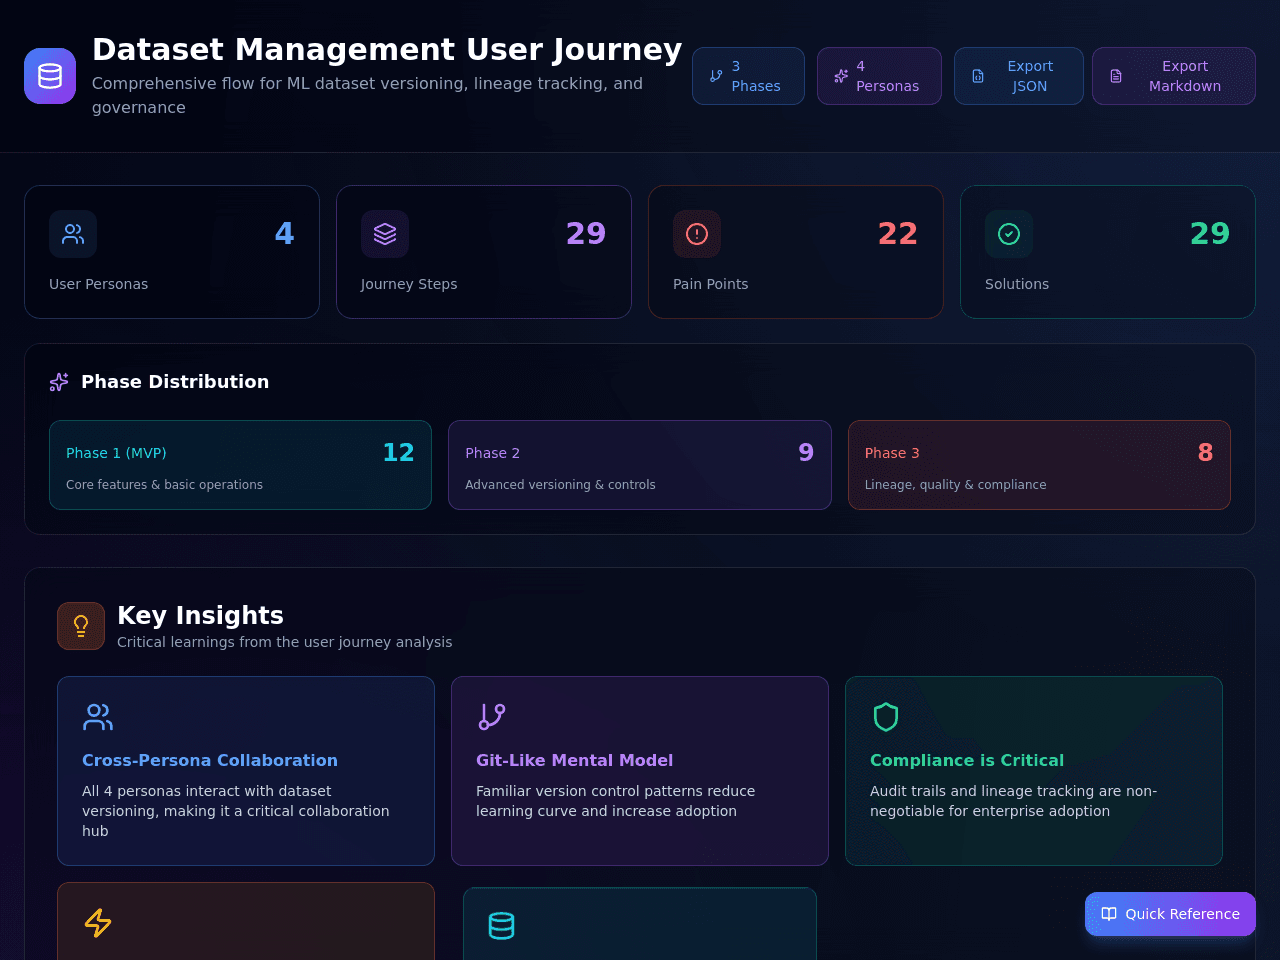The width and height of the screenshot is (1280, 960).
Task: Click the document icon in Export Markdown
Action: click(1116, 76)
